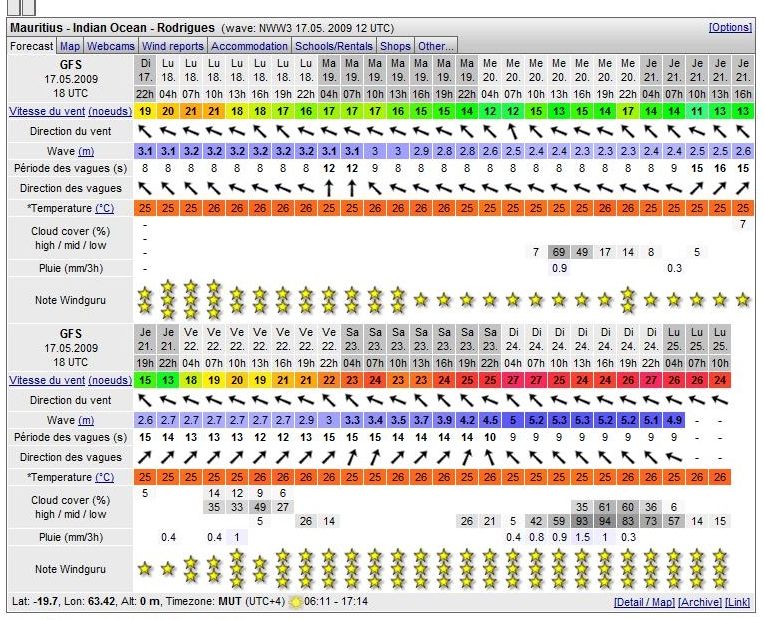This screenshot has height=620, width=764.
Task: Expand the Other... tab menu
Action: 435,46
